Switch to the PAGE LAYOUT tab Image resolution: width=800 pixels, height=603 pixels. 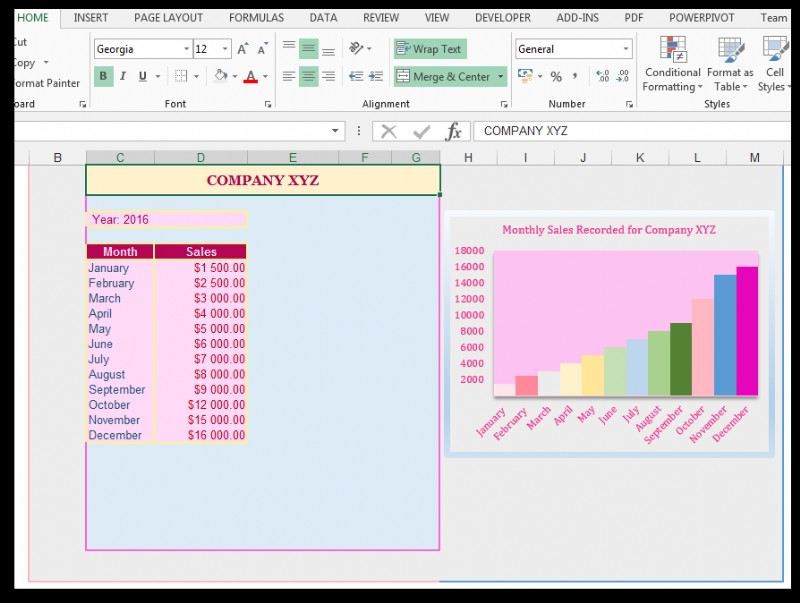pos(168,18)
